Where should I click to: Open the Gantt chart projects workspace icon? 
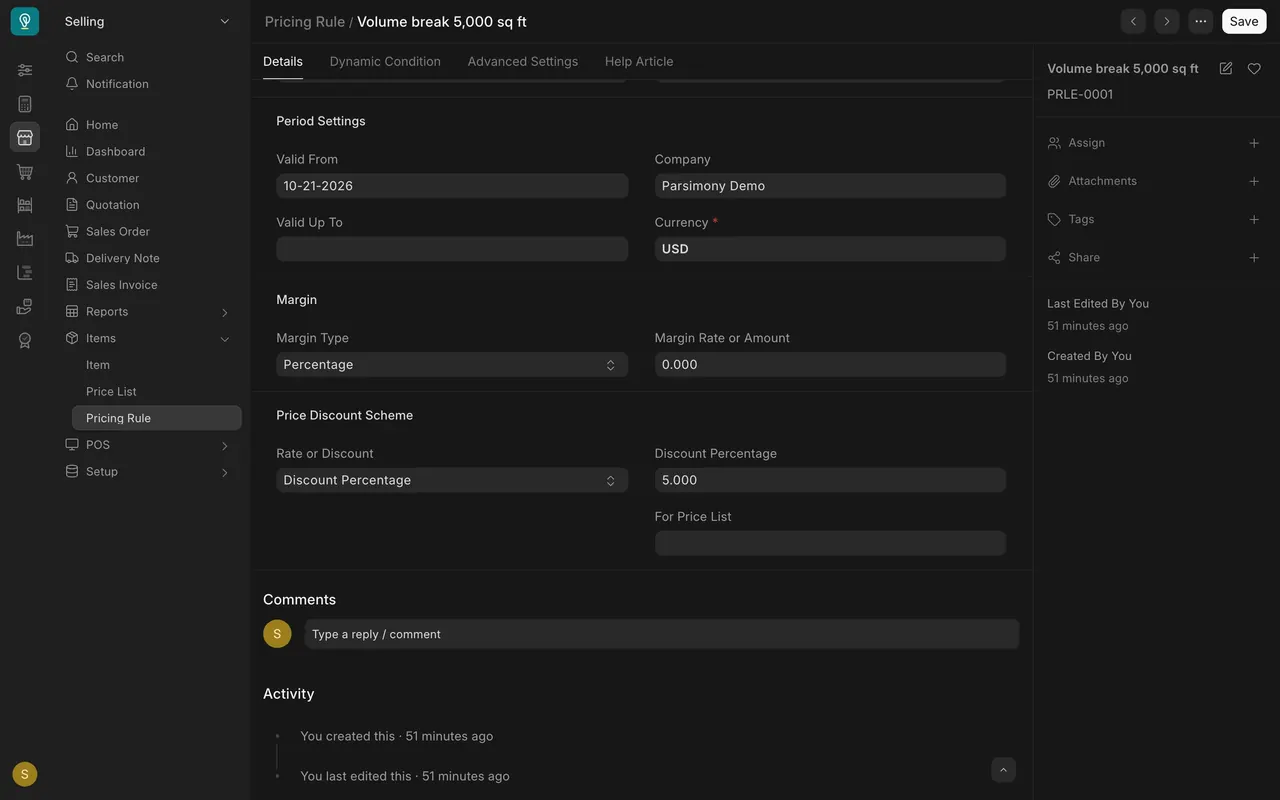tap(25, 273)
